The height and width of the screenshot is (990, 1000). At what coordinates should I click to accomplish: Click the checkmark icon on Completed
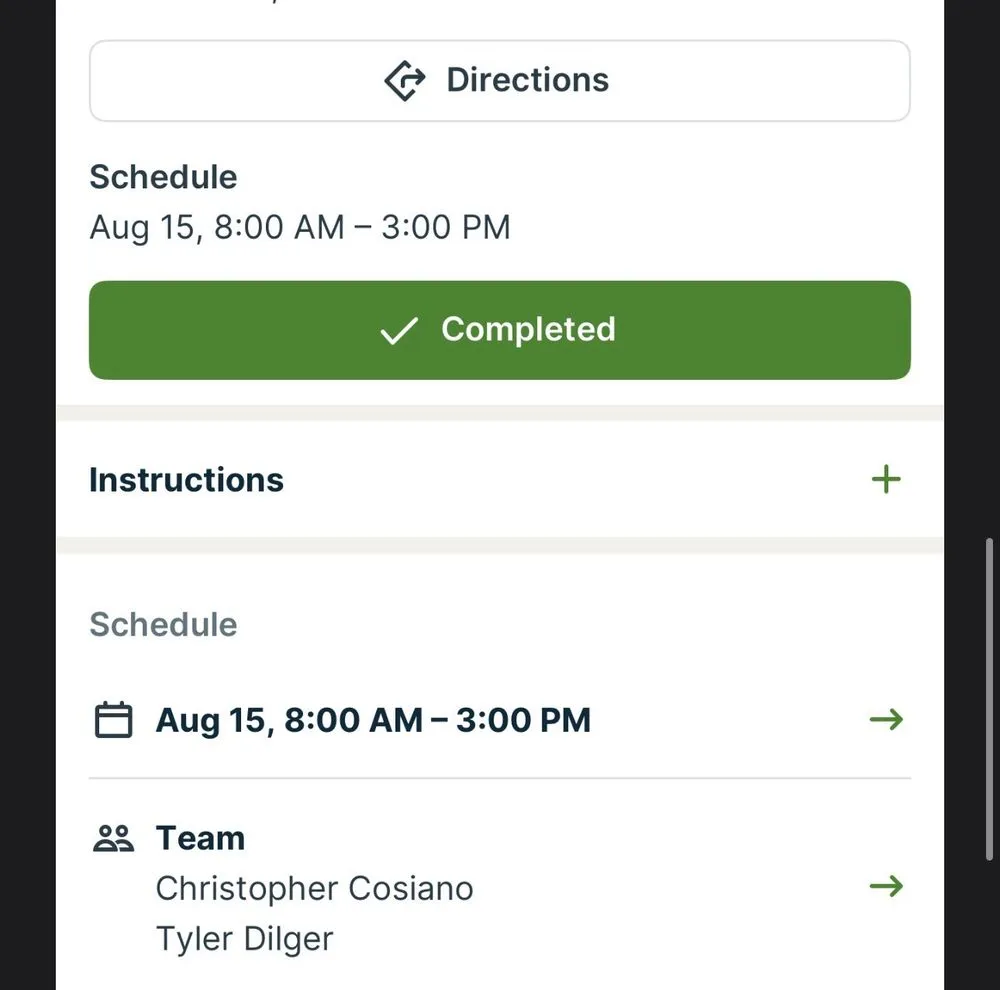pyautogui.click(x=398, y=331)
